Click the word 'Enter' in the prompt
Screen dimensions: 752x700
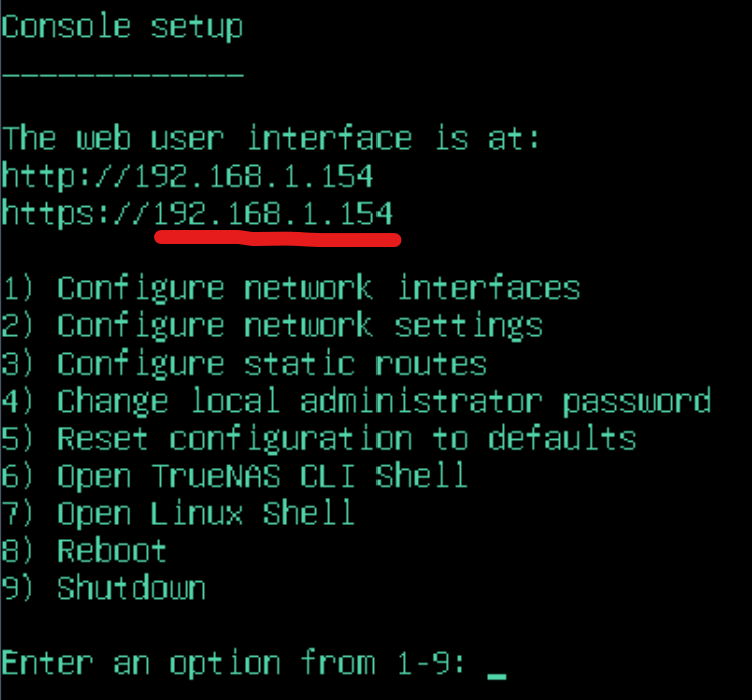46,663
